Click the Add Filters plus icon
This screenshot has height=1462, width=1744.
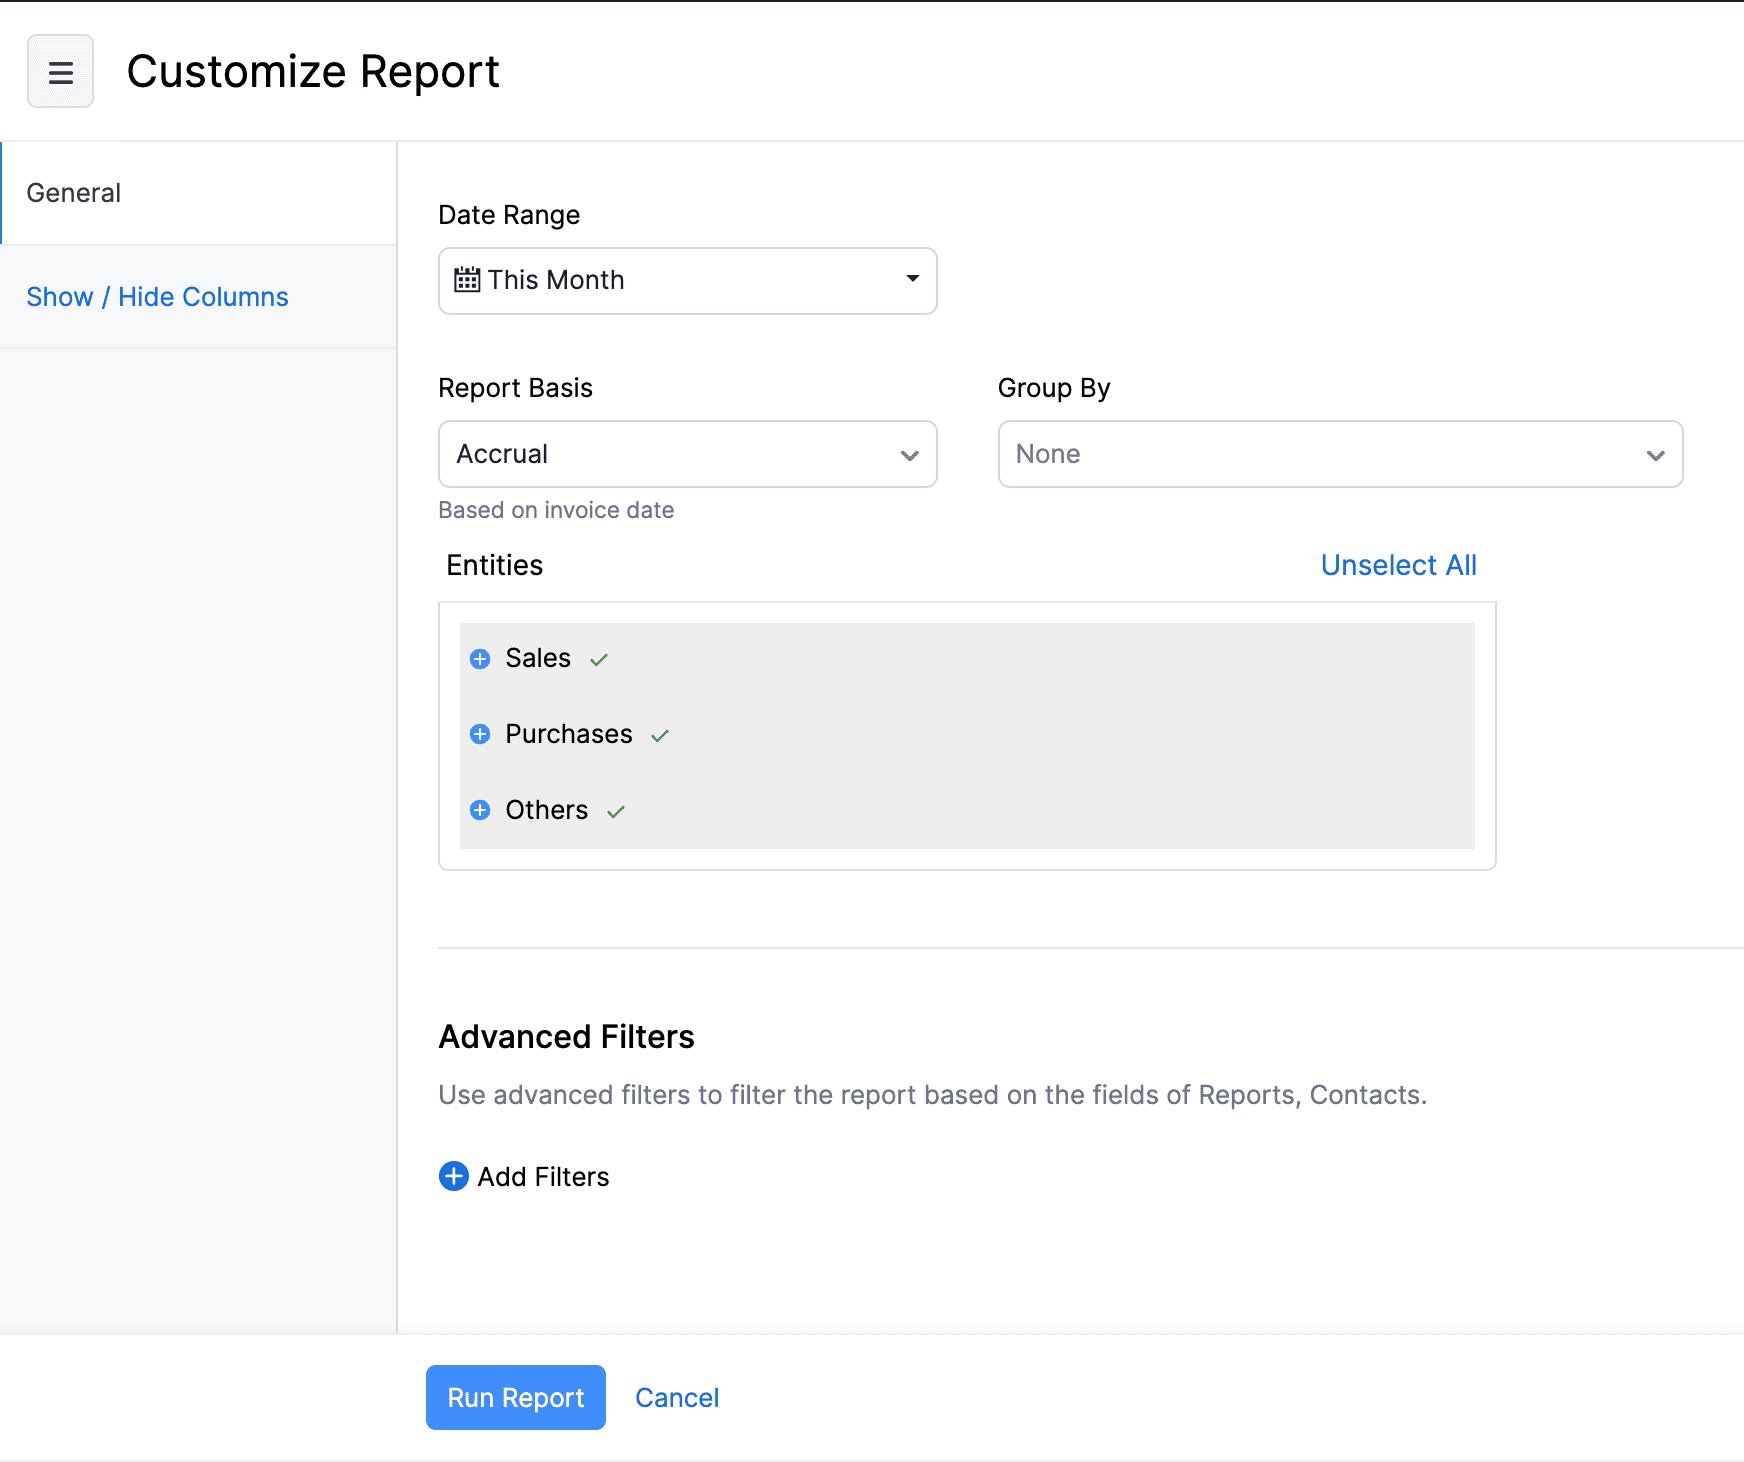coord(454,1177)
